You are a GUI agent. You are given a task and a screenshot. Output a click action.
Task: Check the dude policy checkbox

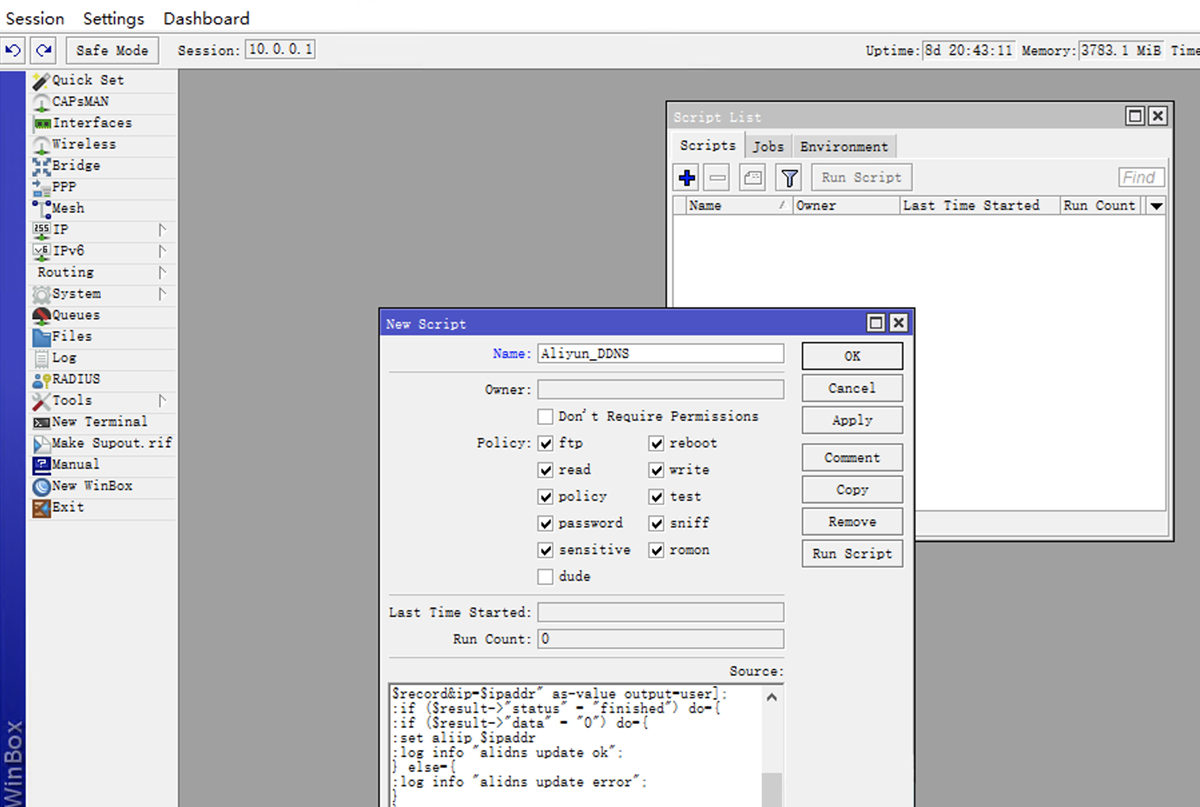546,577
